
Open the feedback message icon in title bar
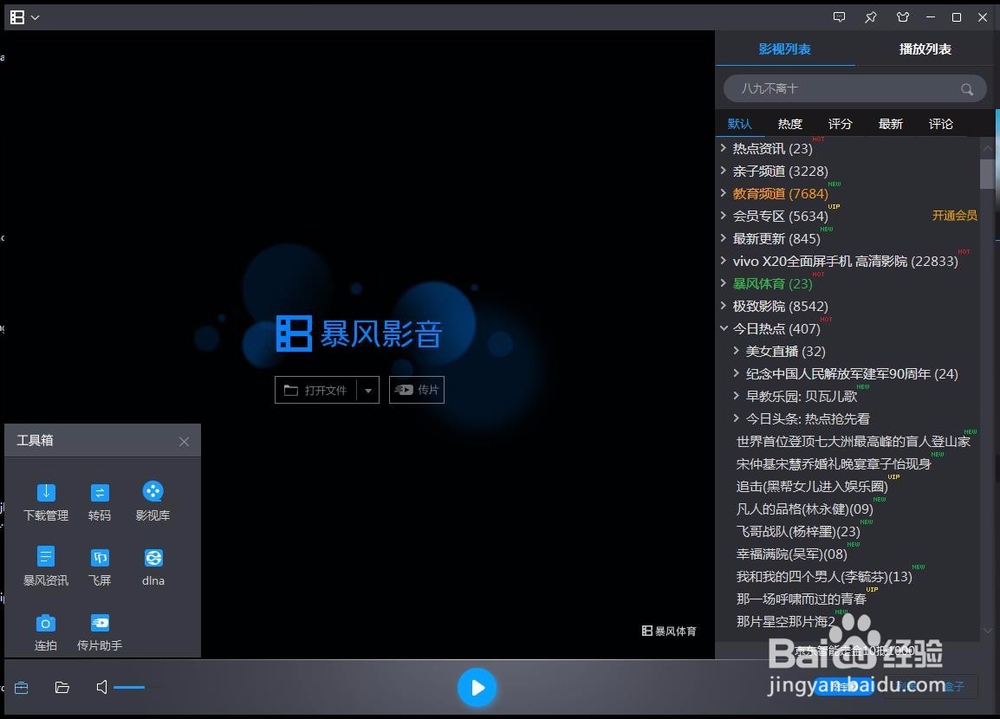click(839, 17)
